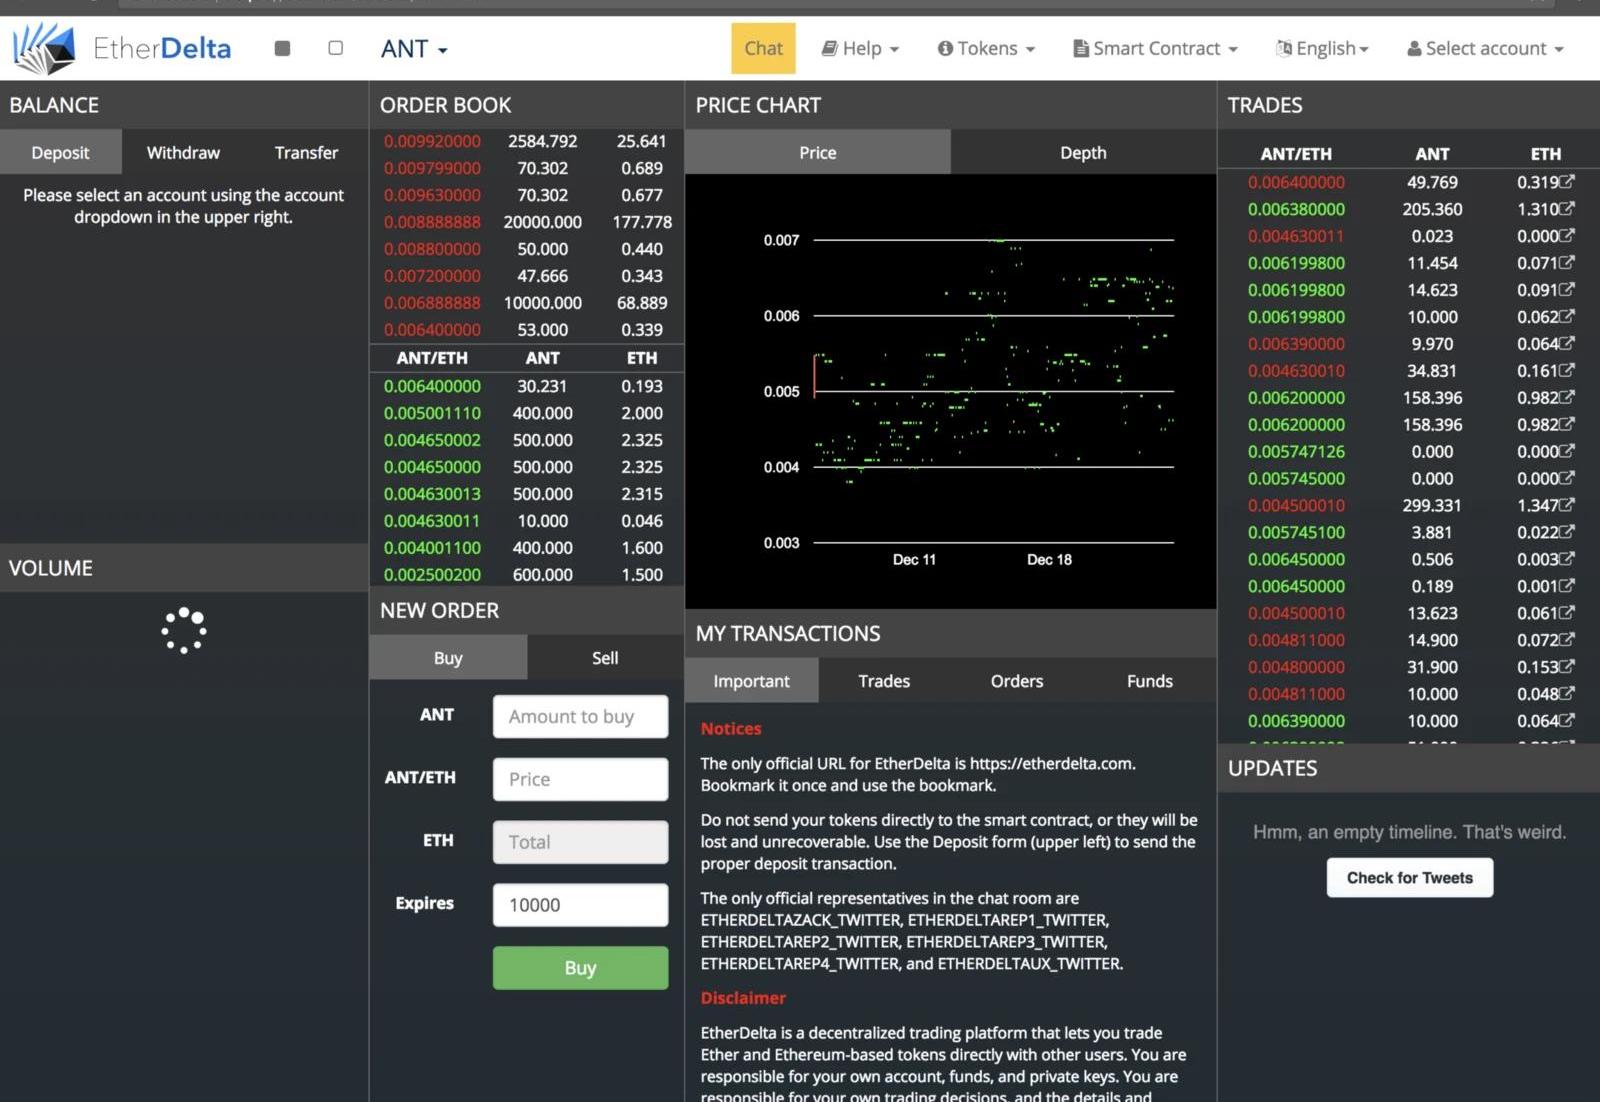Click trade price 0.006380000

[x=1296, y=209]
